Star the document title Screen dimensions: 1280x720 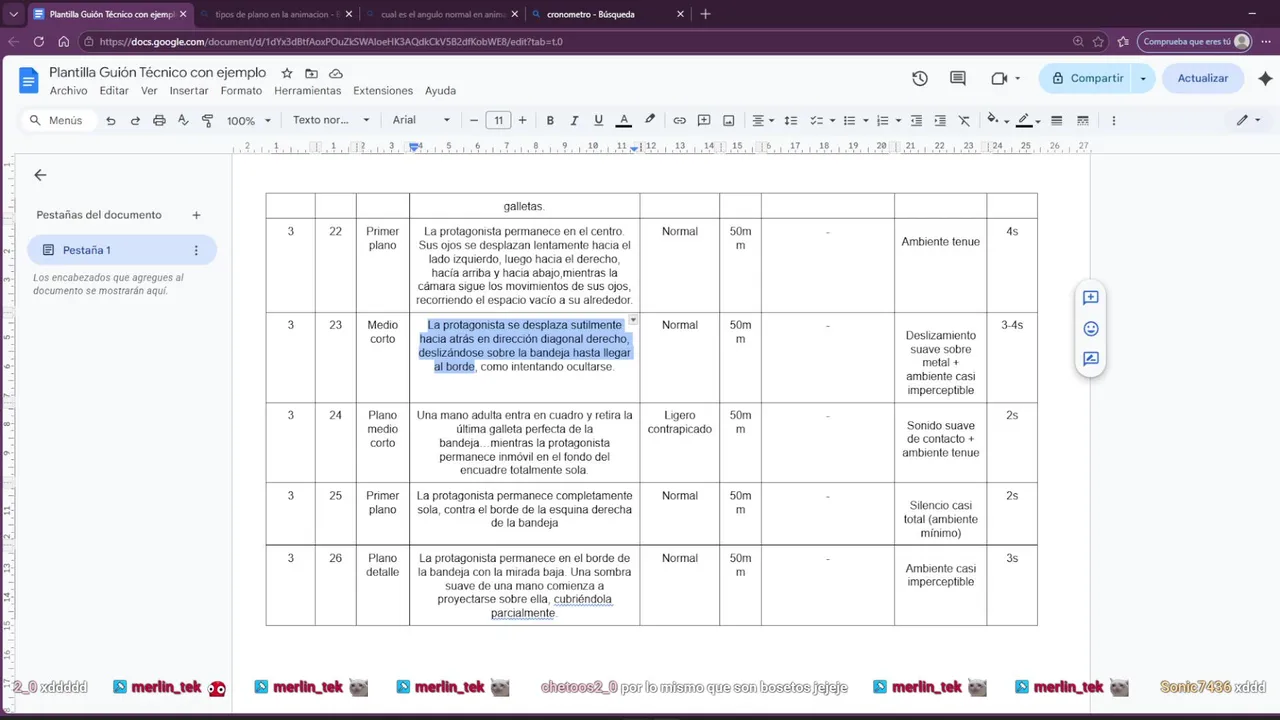pyautogui.click(x=287, y=73)
